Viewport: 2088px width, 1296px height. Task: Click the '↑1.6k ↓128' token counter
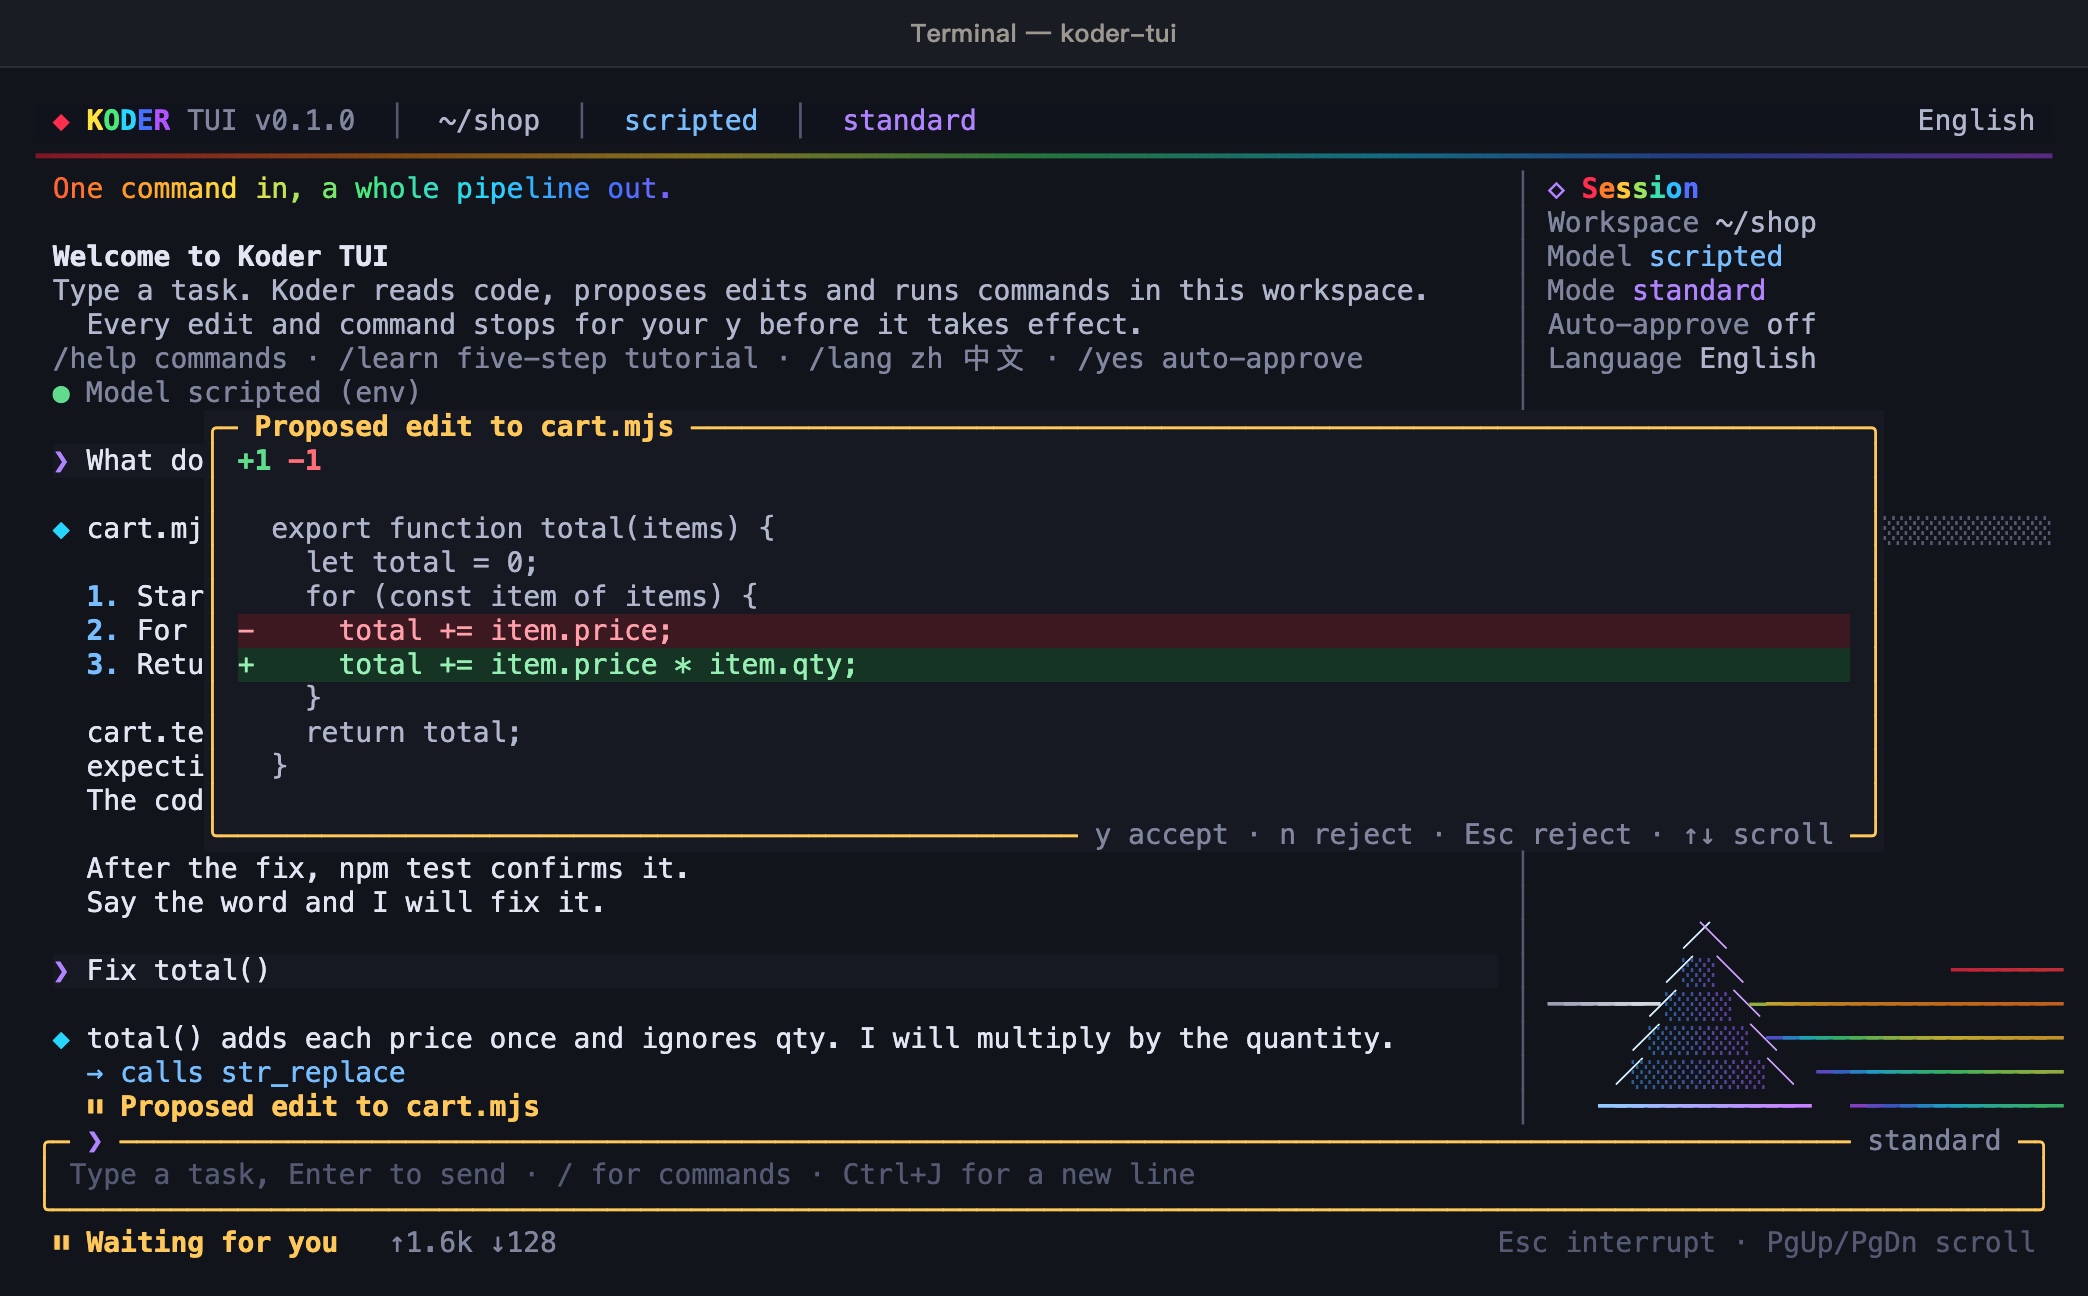473,1243
